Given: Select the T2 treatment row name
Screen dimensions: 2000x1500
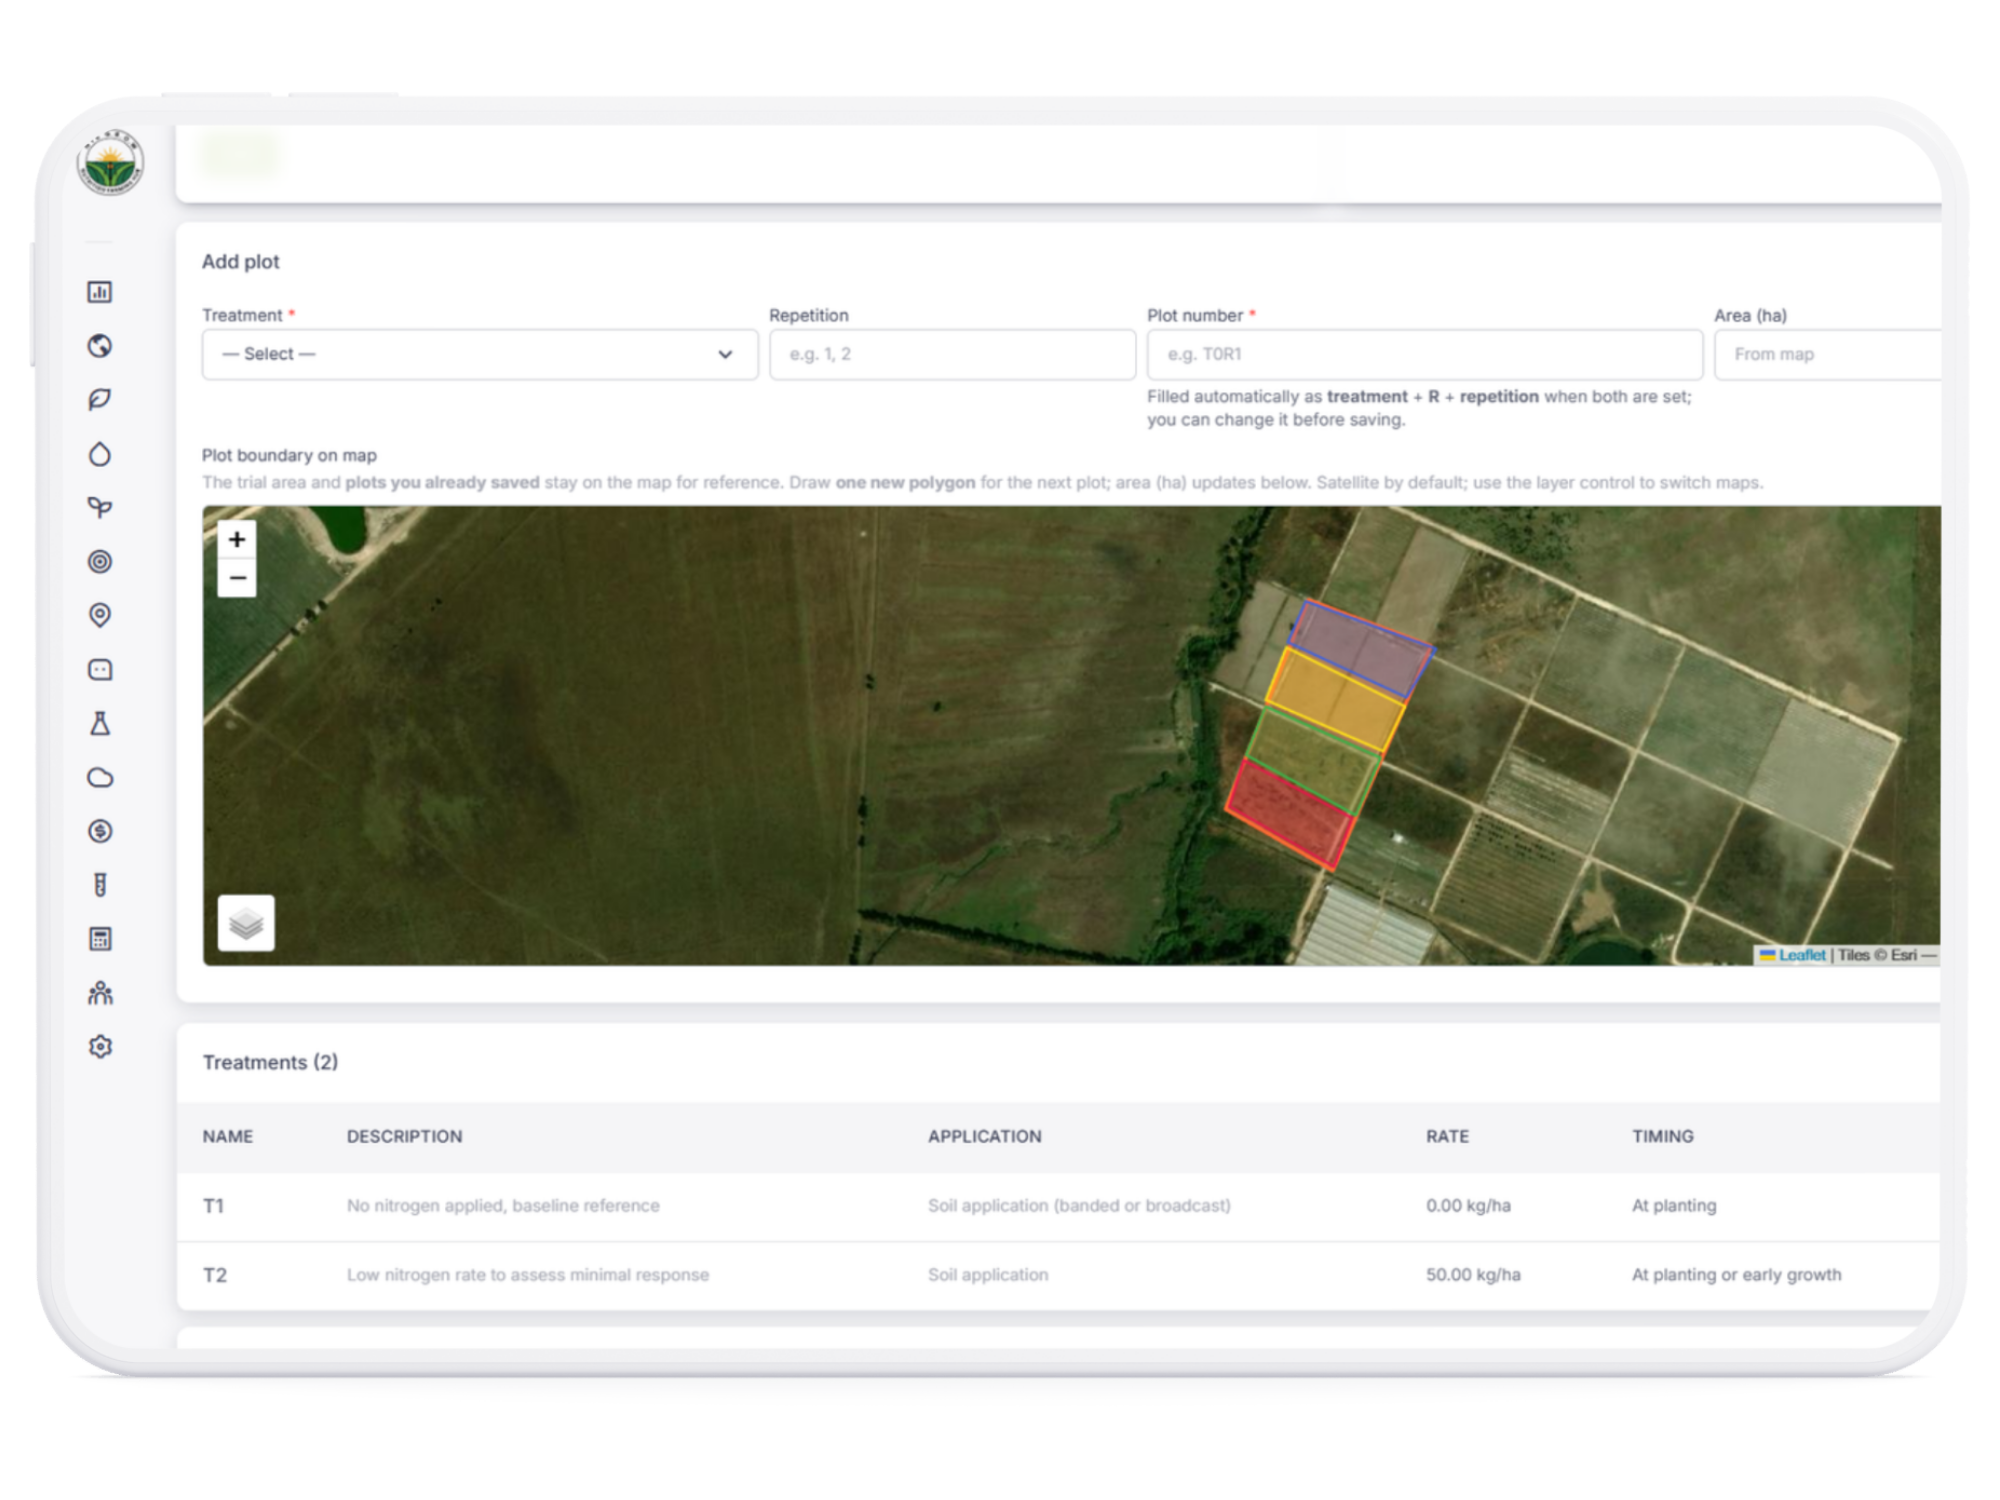Looking at the screenshot, I should pyautogui.click(x=215, y=1275).
